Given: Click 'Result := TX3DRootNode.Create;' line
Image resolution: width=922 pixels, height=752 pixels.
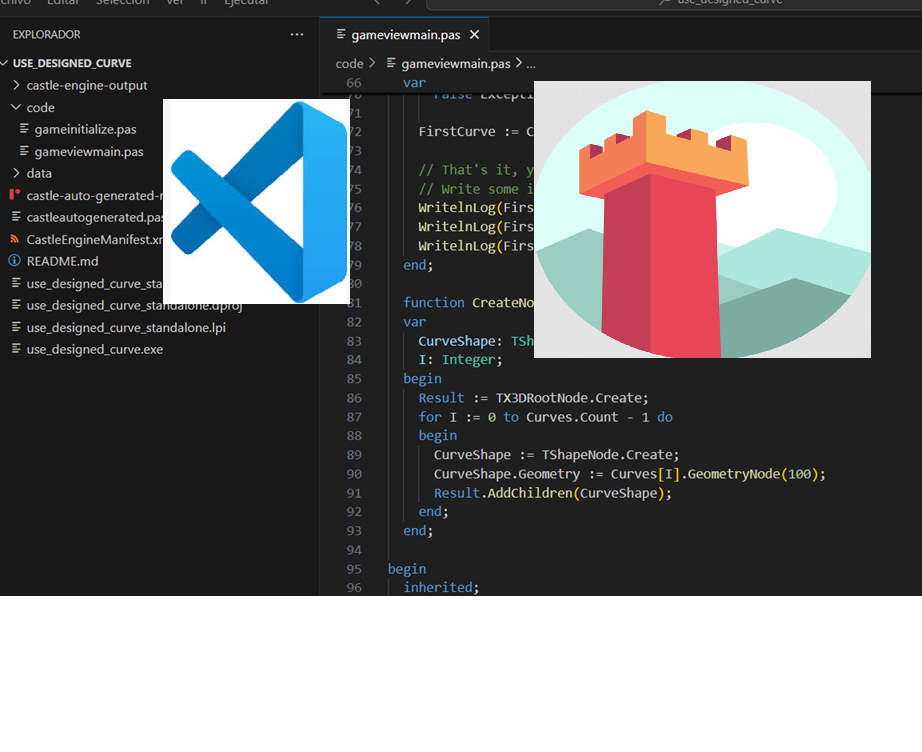Looking at the screenshot, I should pos(533,398).
